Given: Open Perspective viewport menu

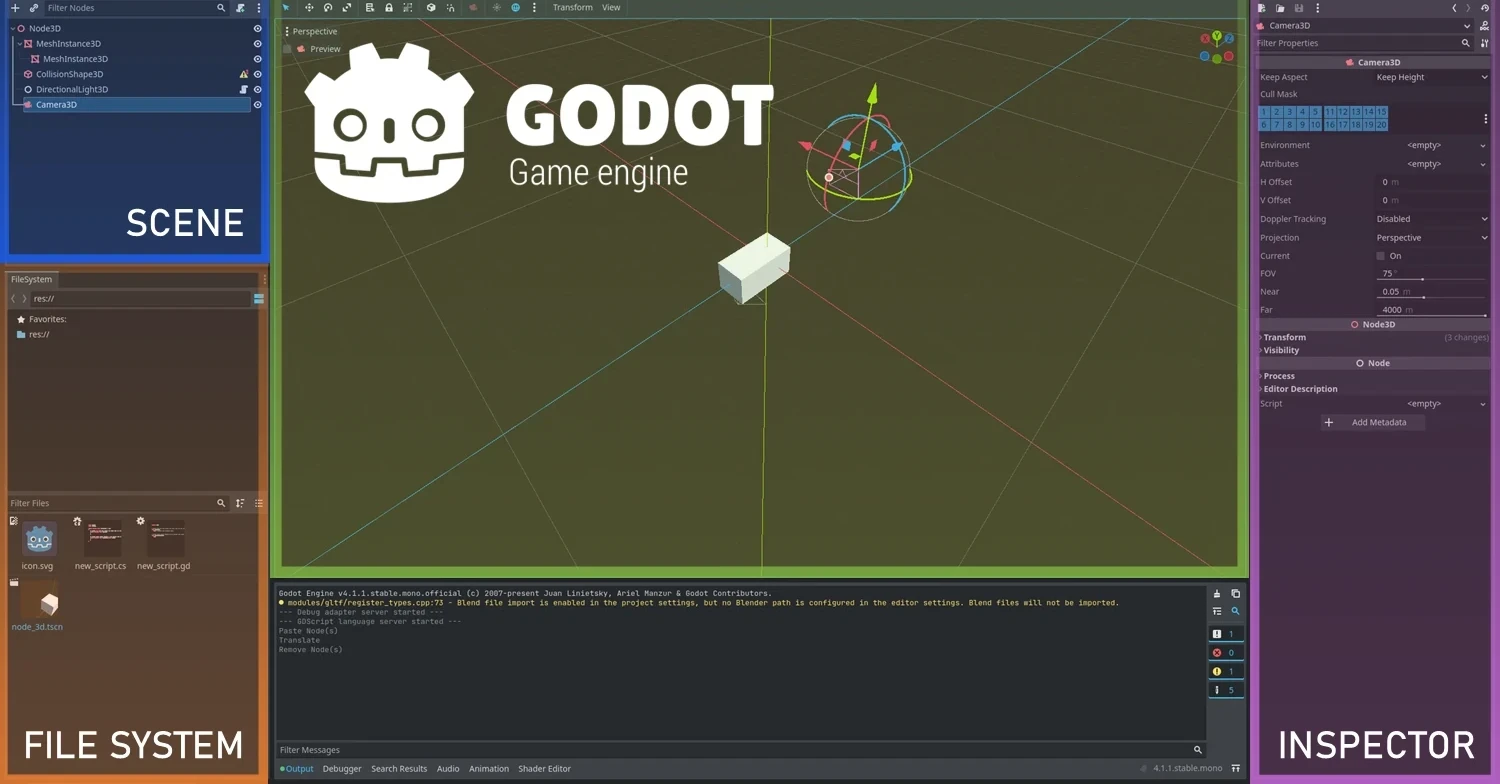Looking at the screenshot, I should (312, 32).
